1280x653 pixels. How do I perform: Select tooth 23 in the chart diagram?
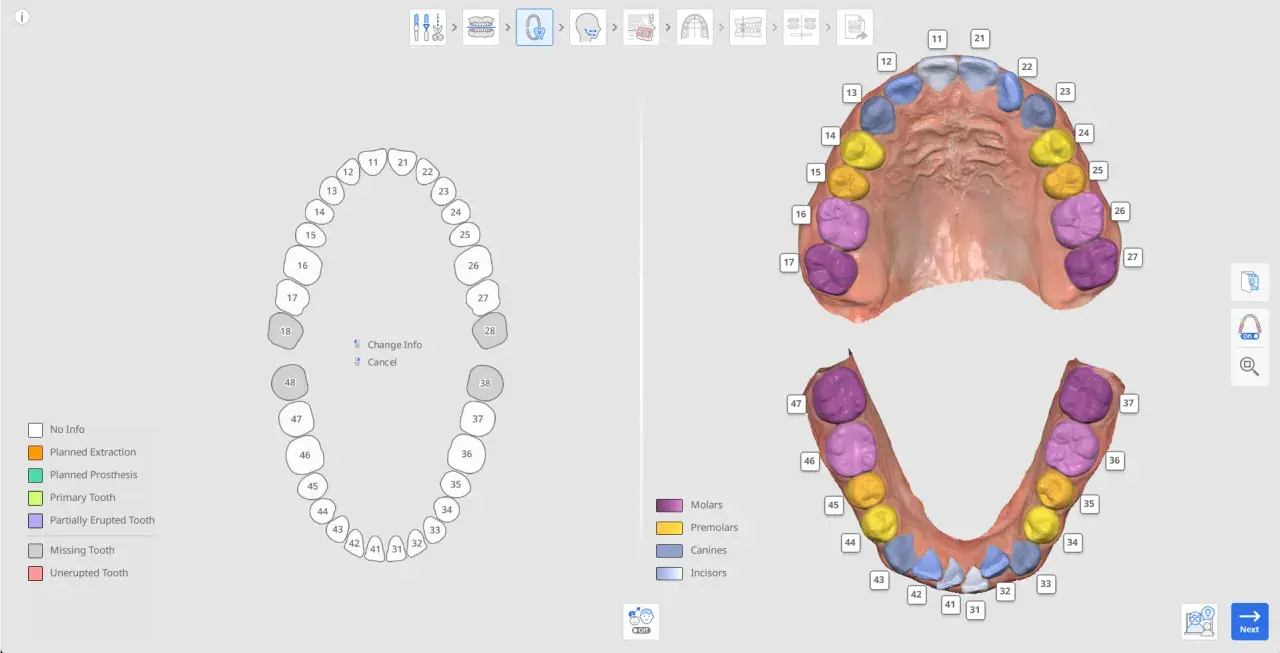pyautogui.click(x=444, y=190)
